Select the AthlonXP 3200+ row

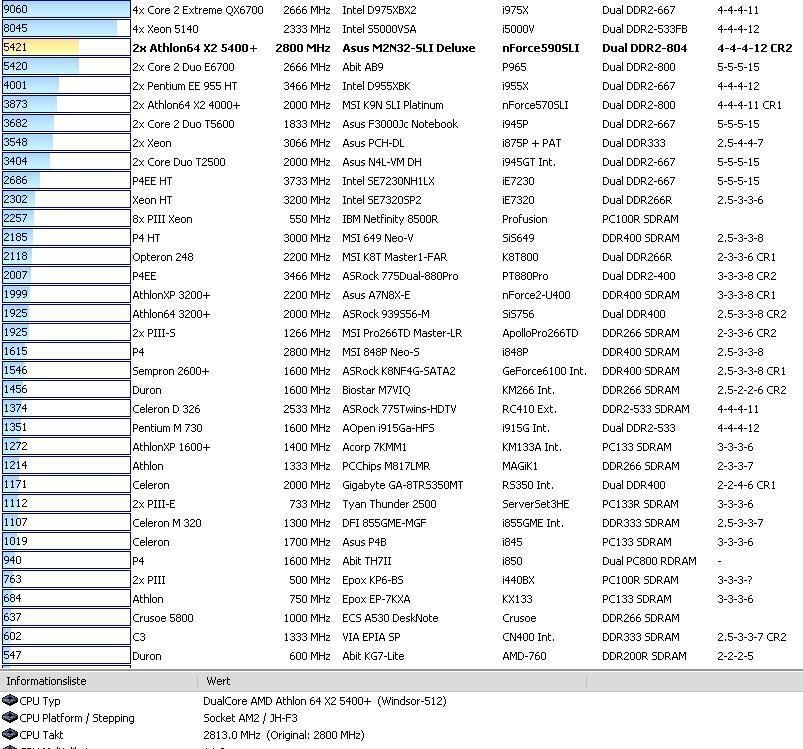402,295
